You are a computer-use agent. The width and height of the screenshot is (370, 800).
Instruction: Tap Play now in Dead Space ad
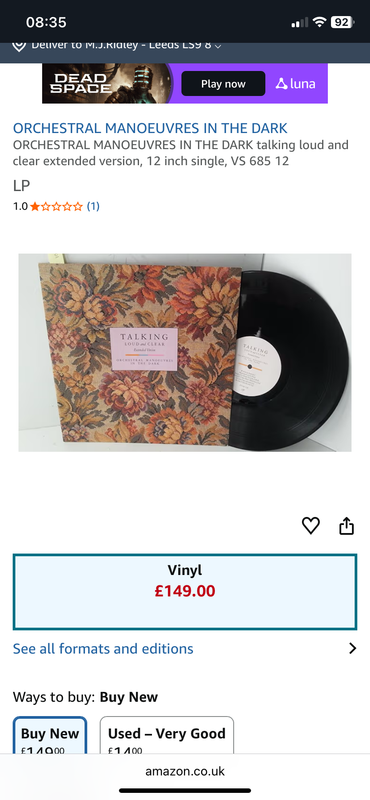tap(223, 84)
